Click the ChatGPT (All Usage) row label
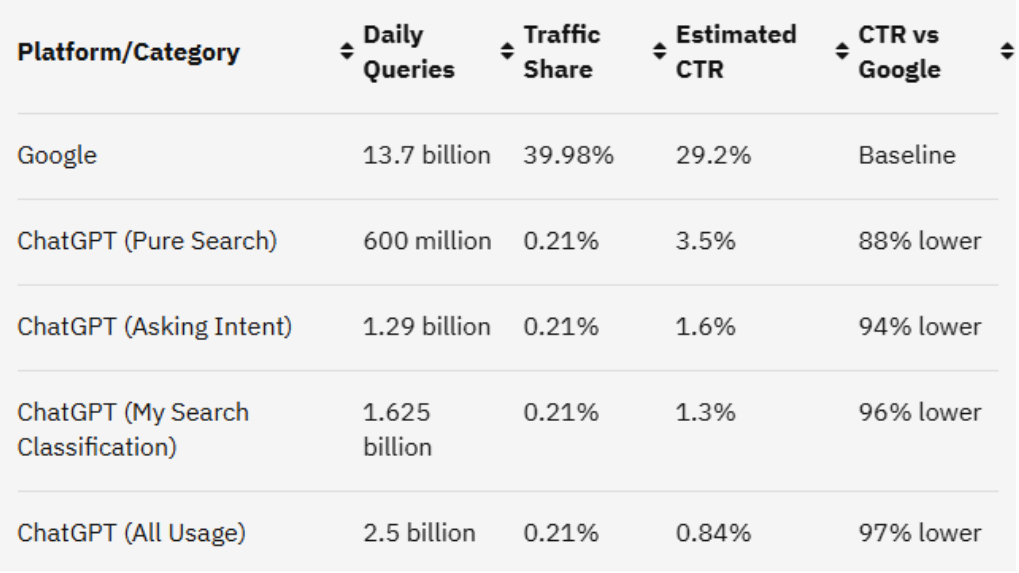This screenshot has width=1019, height=573. click(x=131, y=533)
